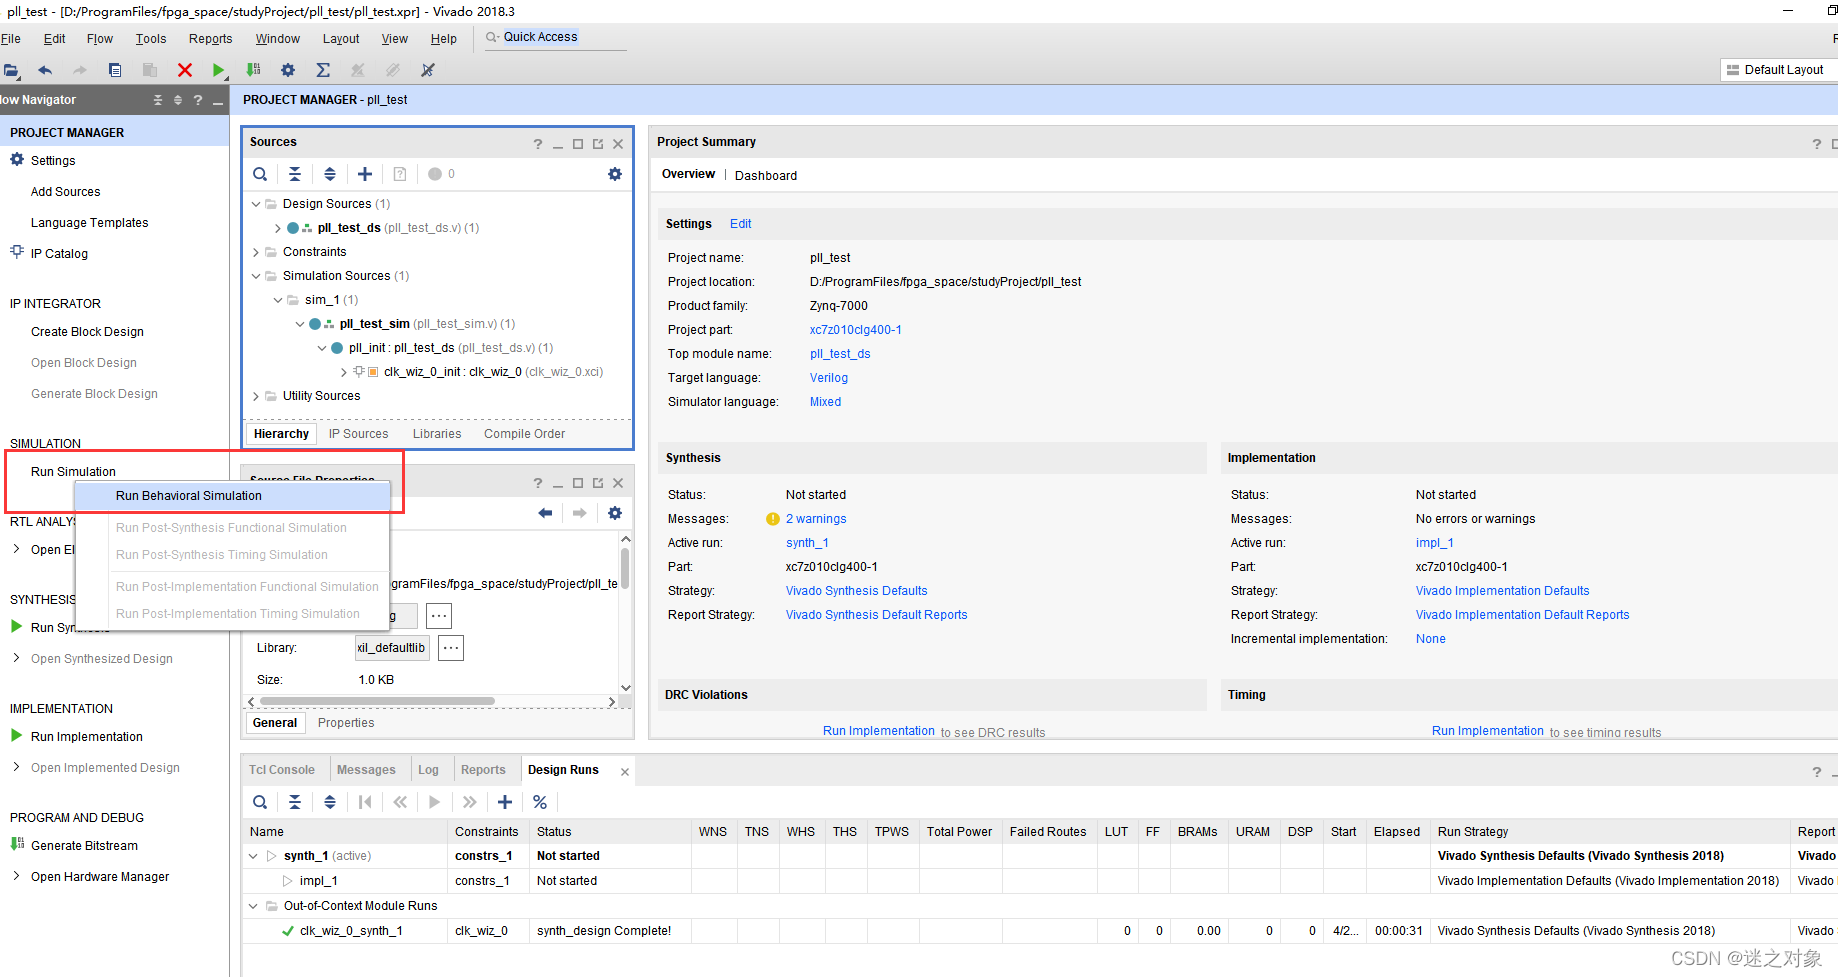
Task: Open Settings in Project Manager
Action: click(x=53, y=161)
